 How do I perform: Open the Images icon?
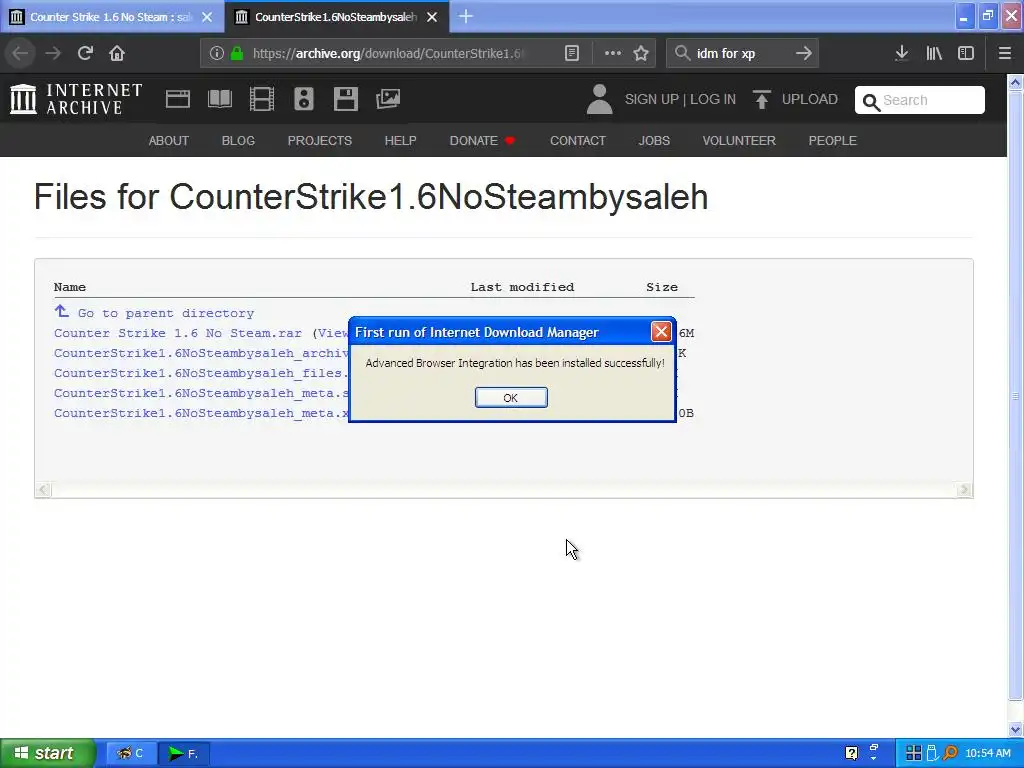point(388,99)
